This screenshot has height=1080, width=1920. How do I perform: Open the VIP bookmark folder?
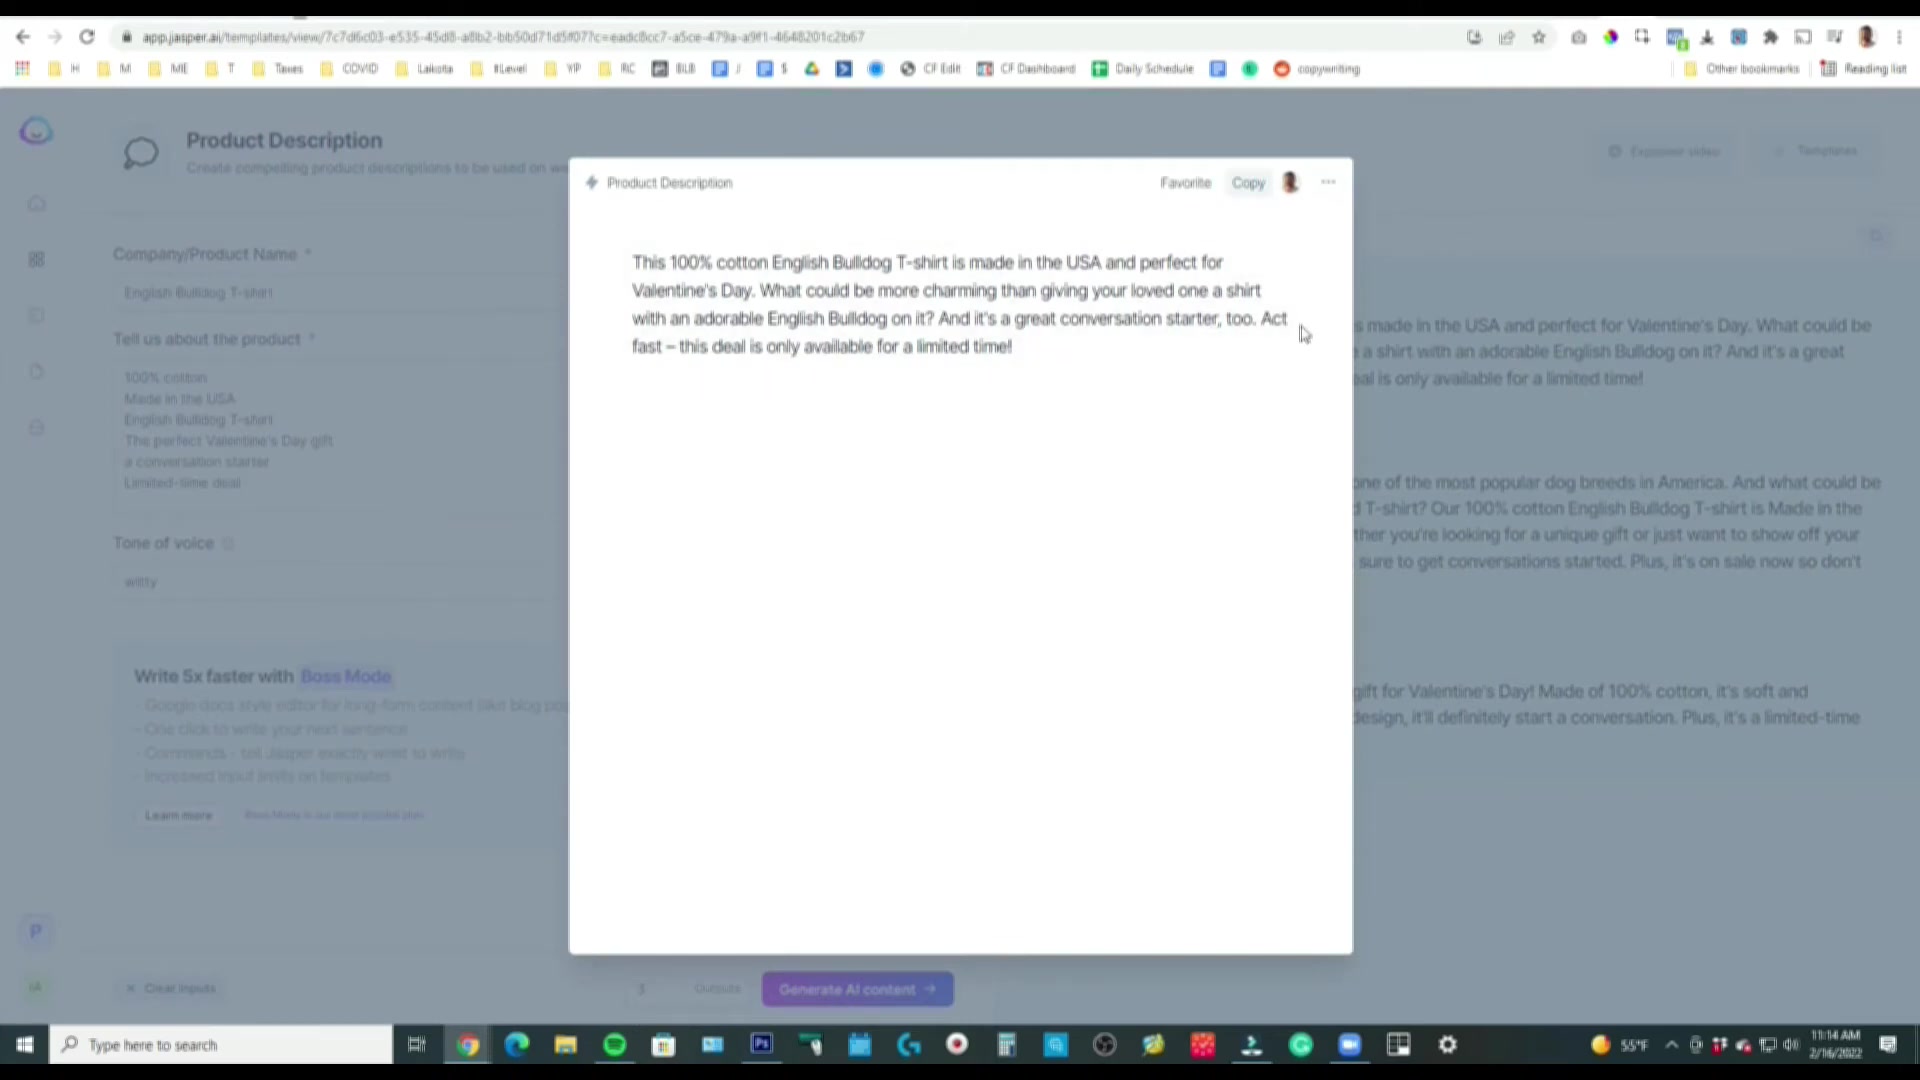[562, 69]
